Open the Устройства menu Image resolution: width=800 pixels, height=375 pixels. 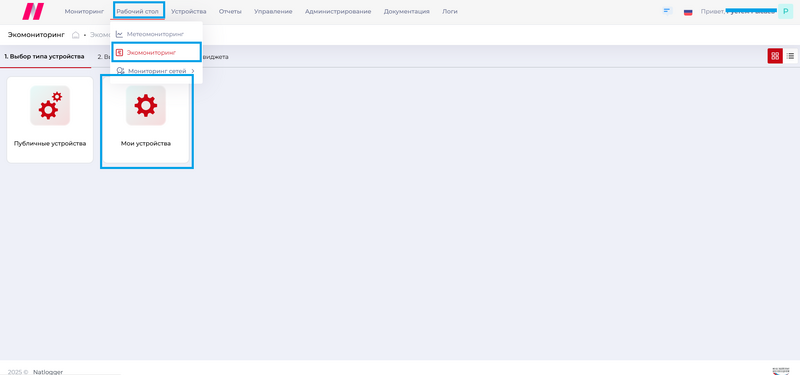189,11
